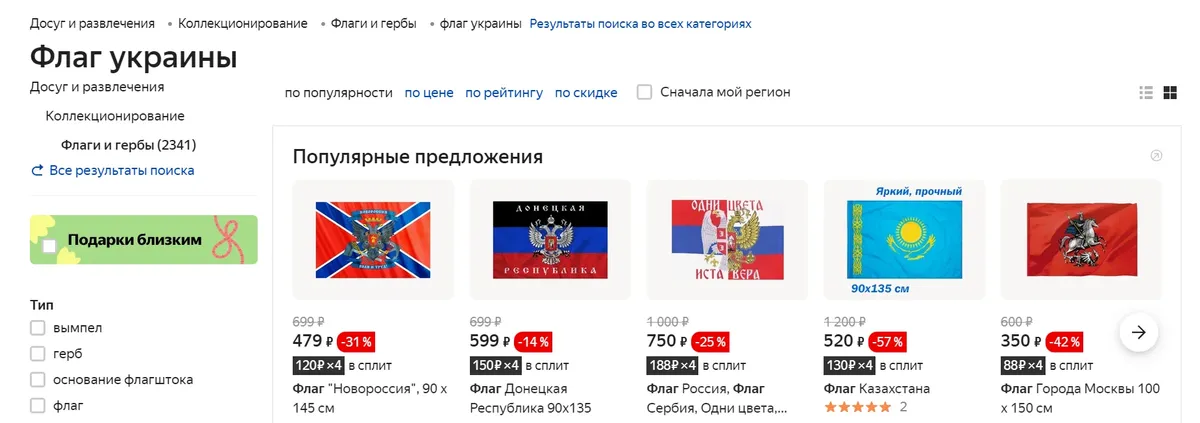This screenshot has height=423, width=1200.
Task: Sort results по скидке
Action: click(x=586, y=93)
